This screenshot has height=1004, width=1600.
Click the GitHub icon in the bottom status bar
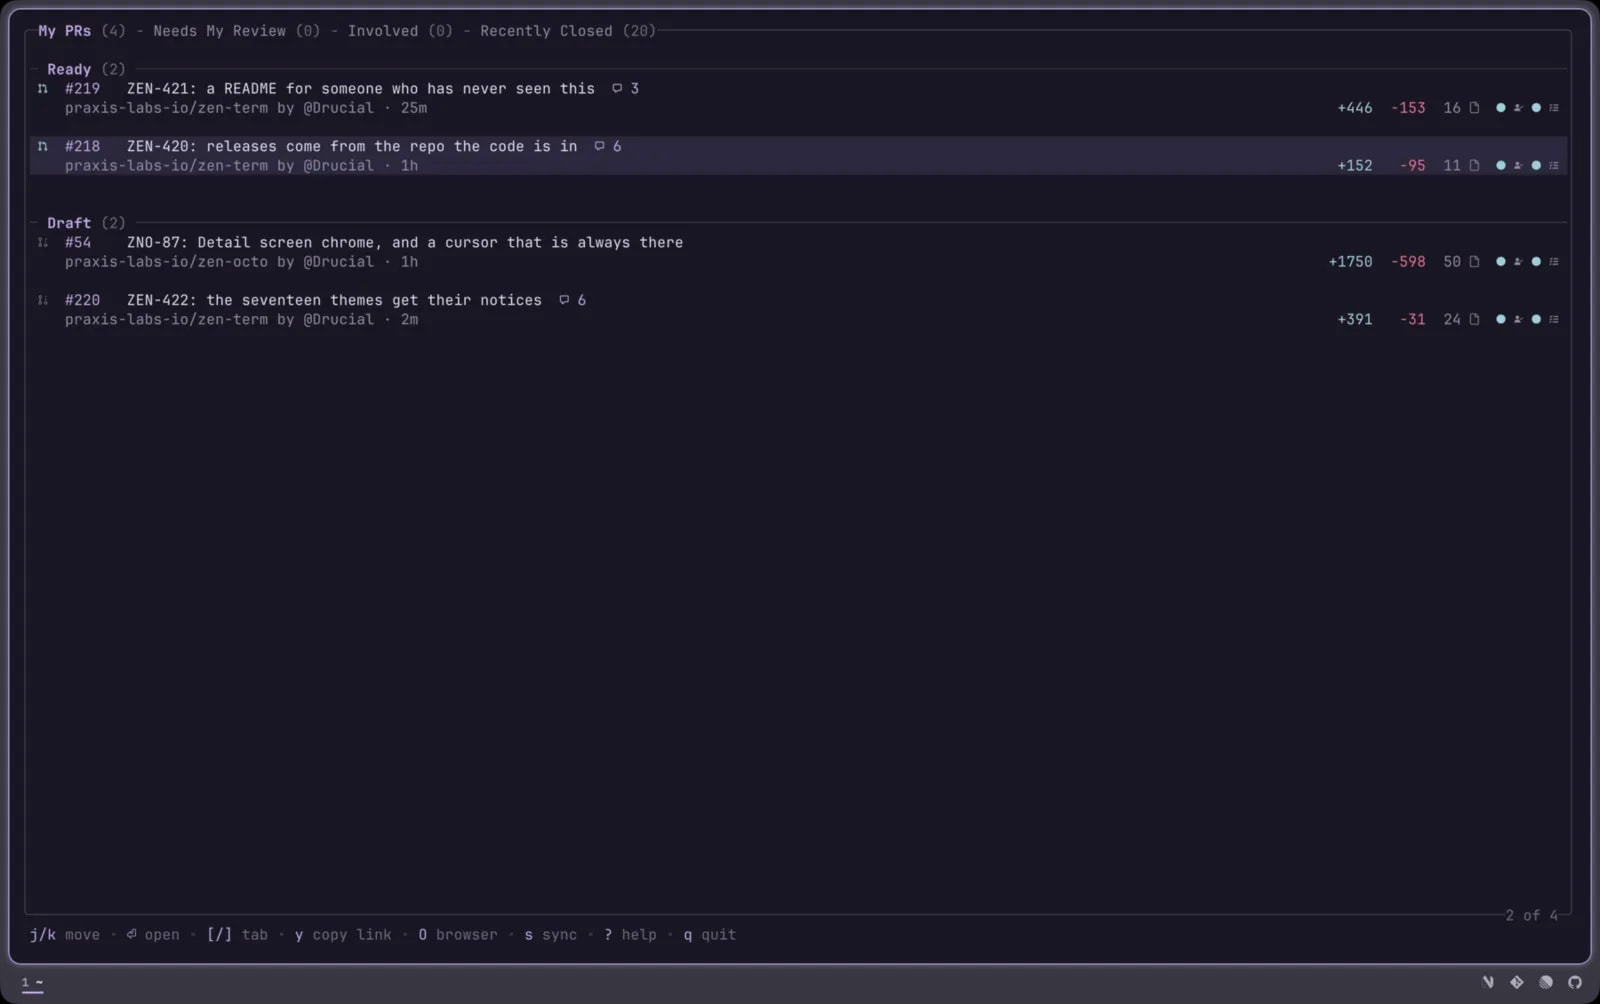click(1575, 982)
